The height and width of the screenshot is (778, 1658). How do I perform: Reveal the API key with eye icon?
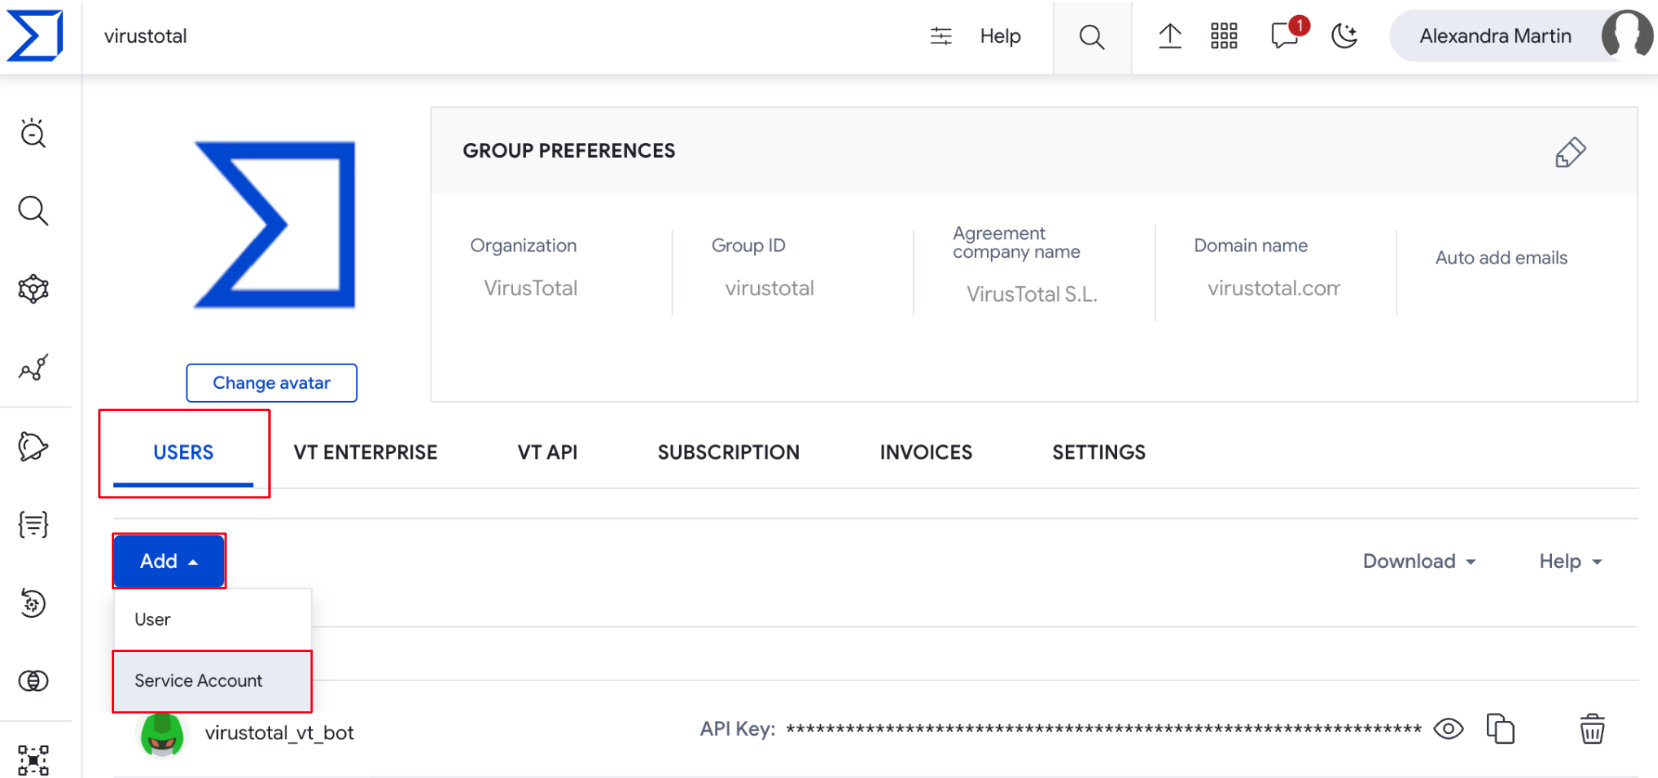pyautogui.click(x=1448, y=729)
